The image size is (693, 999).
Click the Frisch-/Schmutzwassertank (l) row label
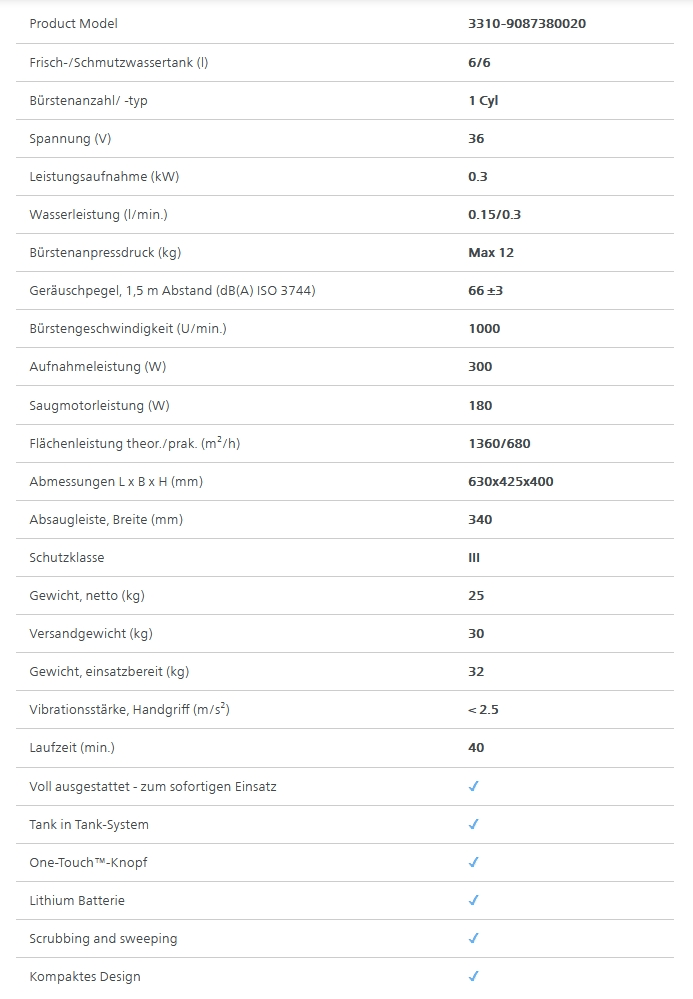(x=118, y=62)
